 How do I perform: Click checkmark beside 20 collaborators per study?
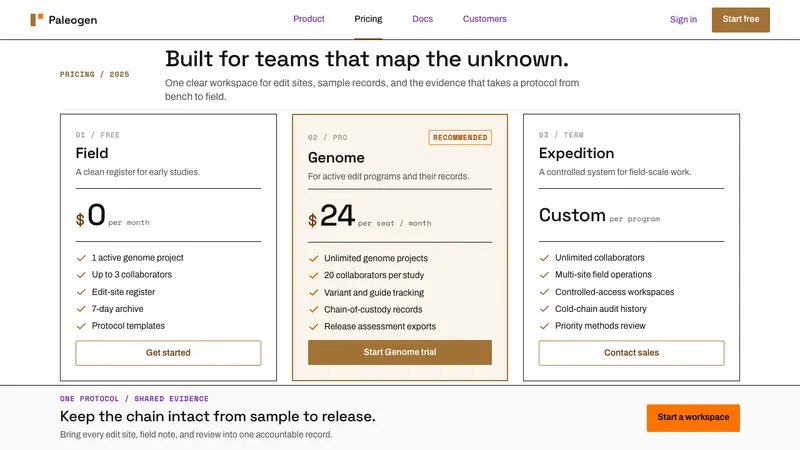pos(314,276)
